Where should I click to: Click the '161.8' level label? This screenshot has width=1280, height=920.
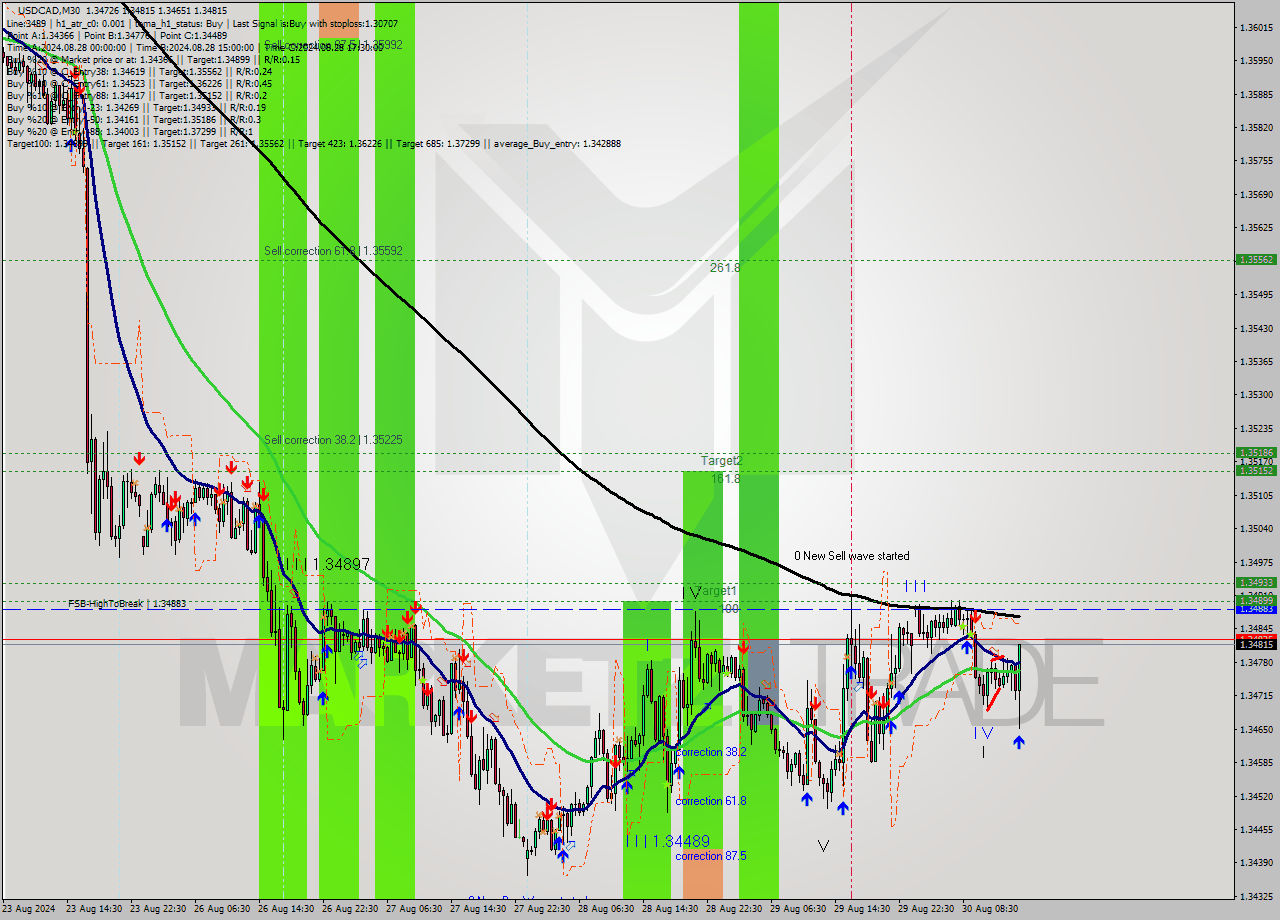pyautogui.click(x=725, y=479)
